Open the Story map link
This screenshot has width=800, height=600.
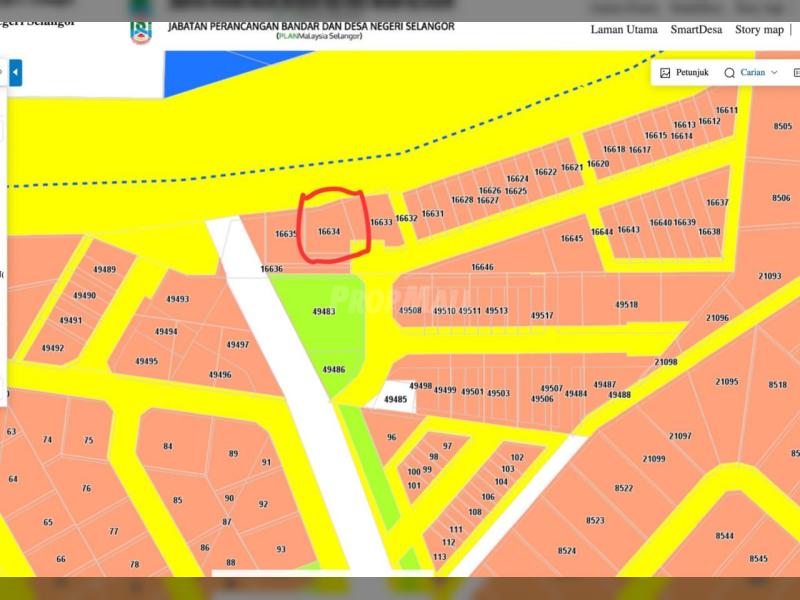(759, 30)
